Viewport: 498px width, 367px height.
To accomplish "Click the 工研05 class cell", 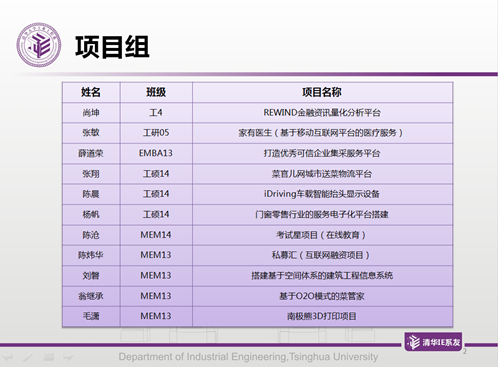I will tap(156, 133).
